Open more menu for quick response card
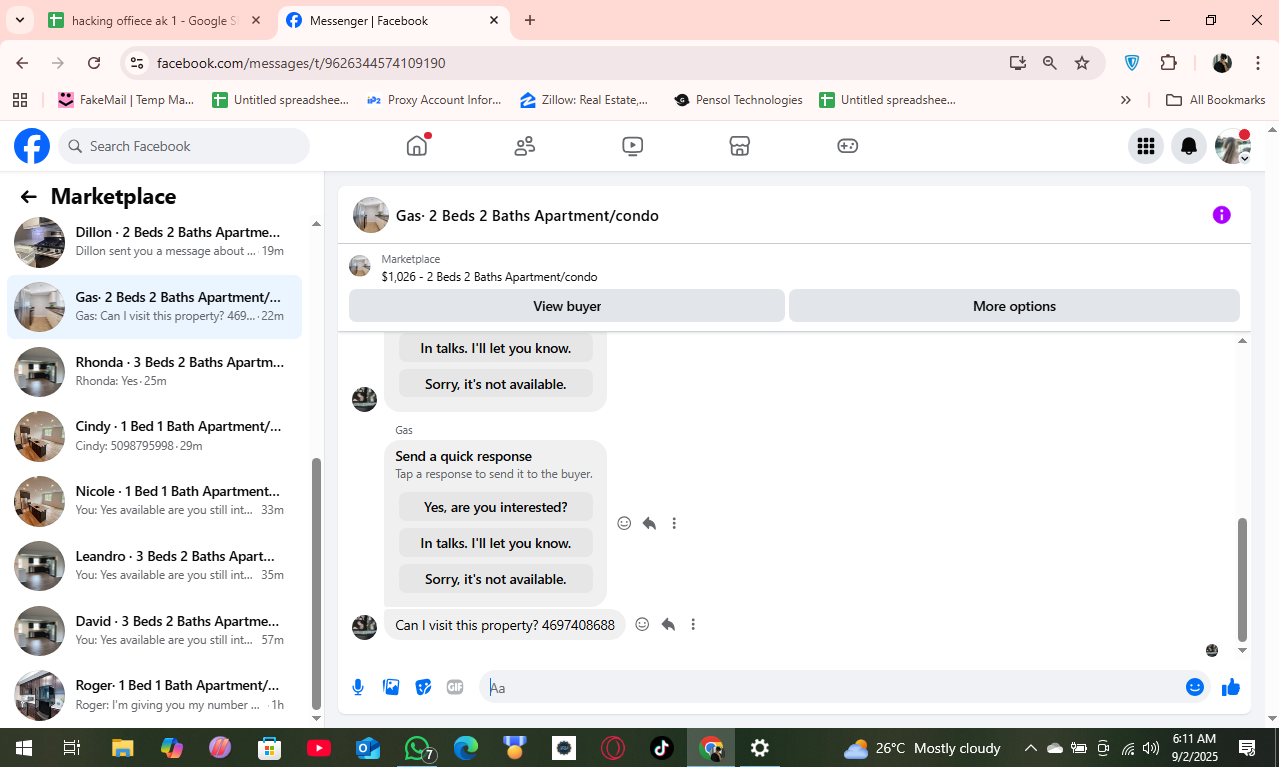This screenshot has height=767, width=1279. tap(674, 523)
